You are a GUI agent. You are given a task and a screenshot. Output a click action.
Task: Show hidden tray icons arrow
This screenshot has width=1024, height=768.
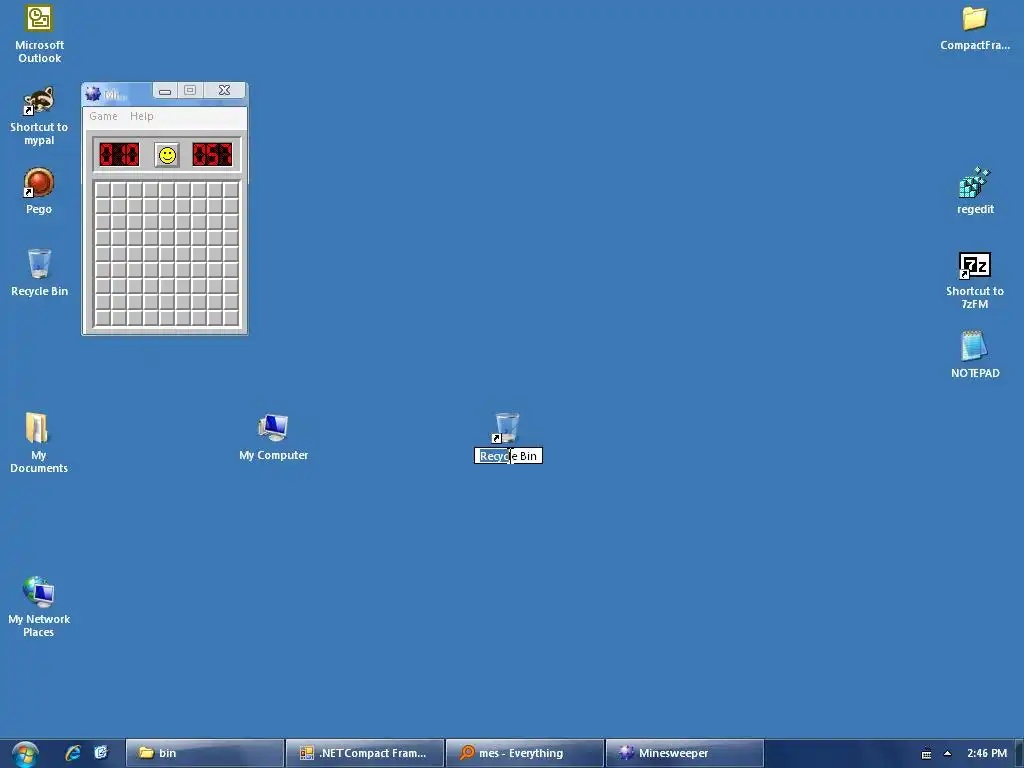pos(948,754)
